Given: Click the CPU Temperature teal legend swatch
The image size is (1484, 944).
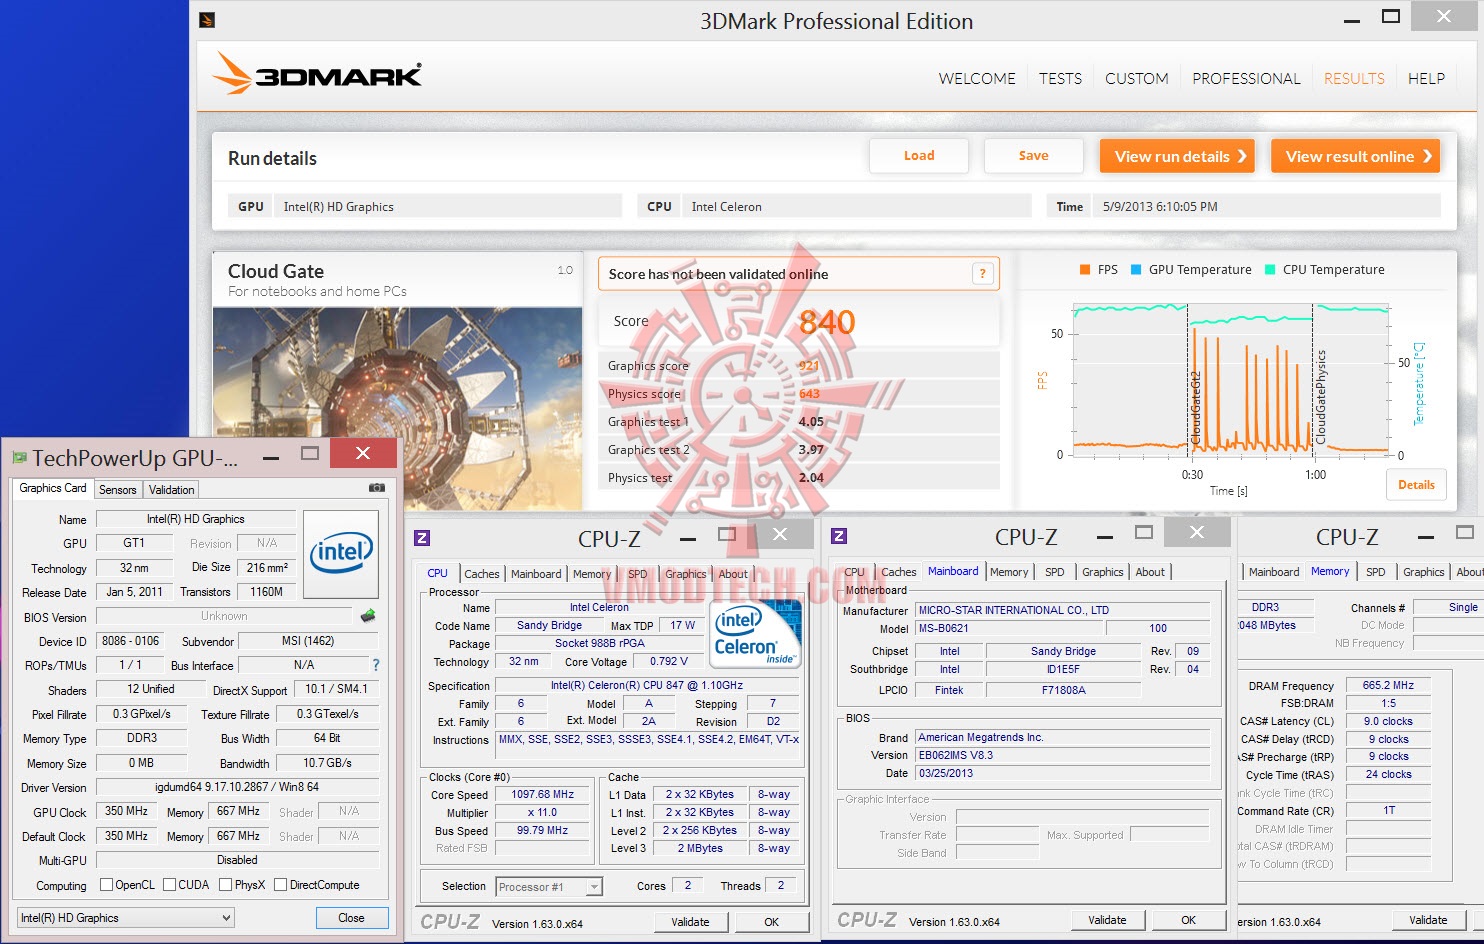Looking at the screenshot, I should point(1270,270).
